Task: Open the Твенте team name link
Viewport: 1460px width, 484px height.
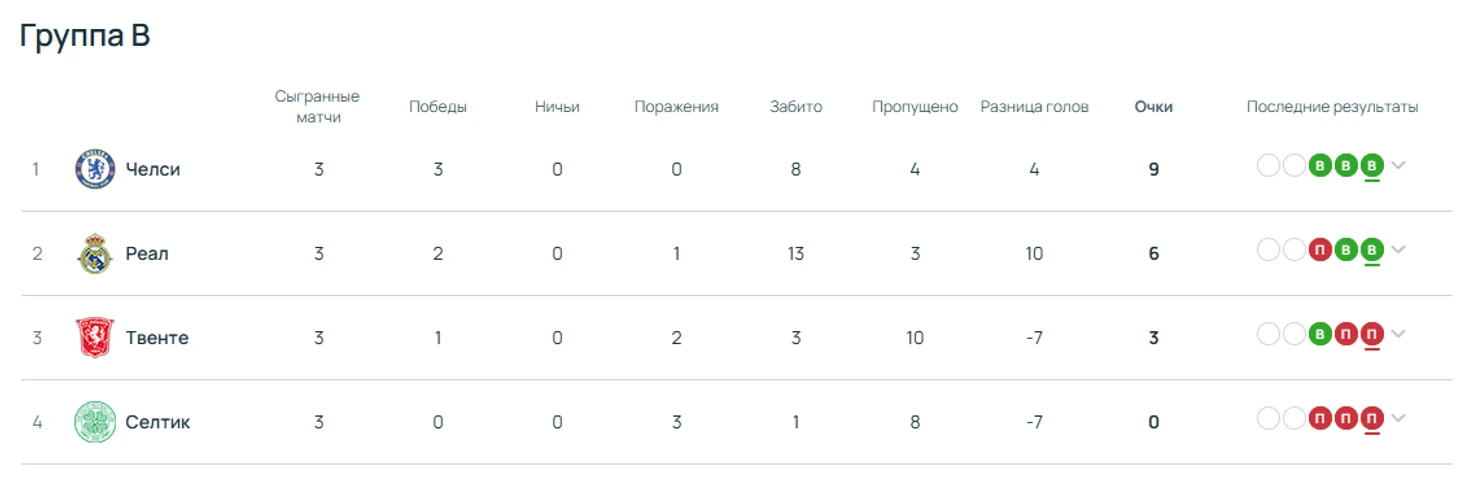Action: click(157, 338)
